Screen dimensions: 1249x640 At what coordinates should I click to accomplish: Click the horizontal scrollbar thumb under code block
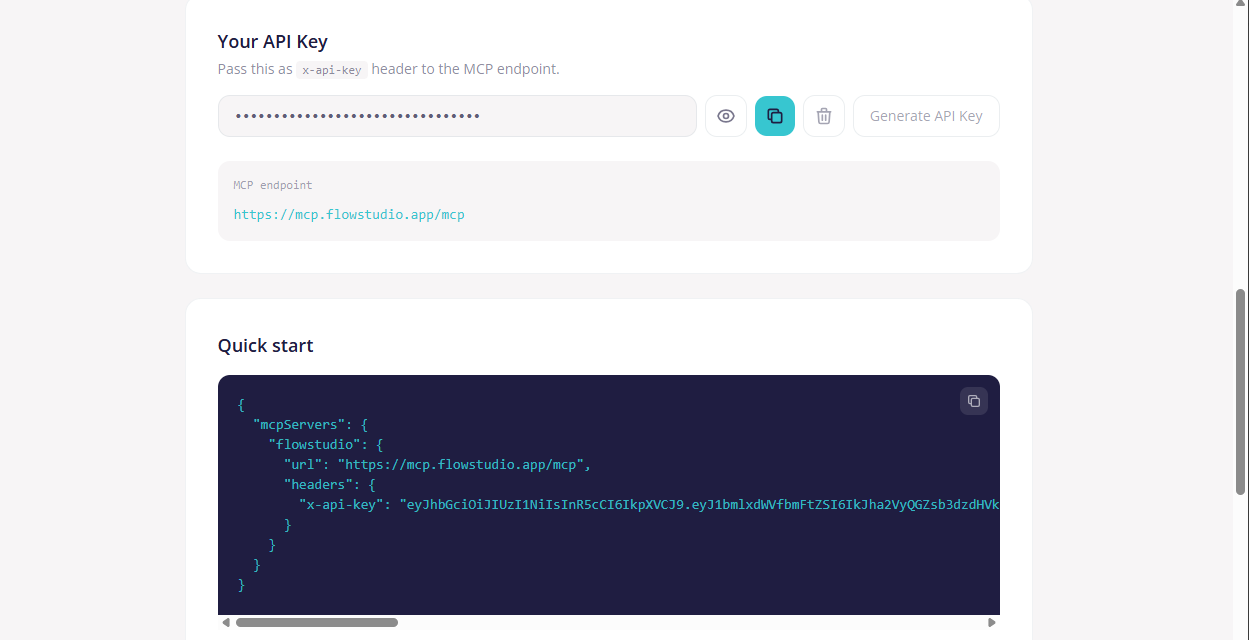pos(317,622)
